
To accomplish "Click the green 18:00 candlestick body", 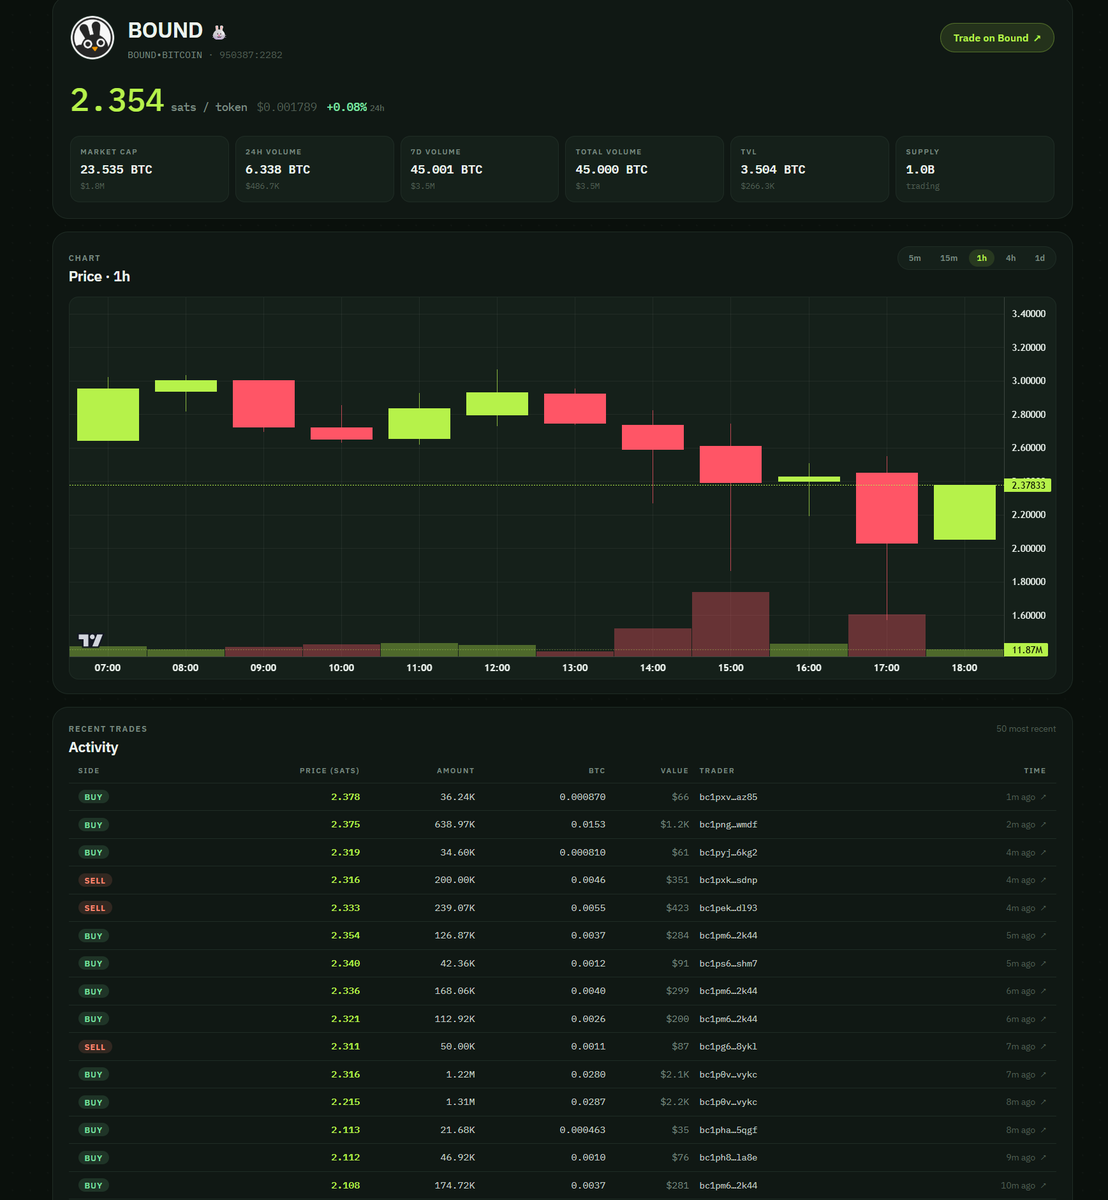I will (965, 512).
